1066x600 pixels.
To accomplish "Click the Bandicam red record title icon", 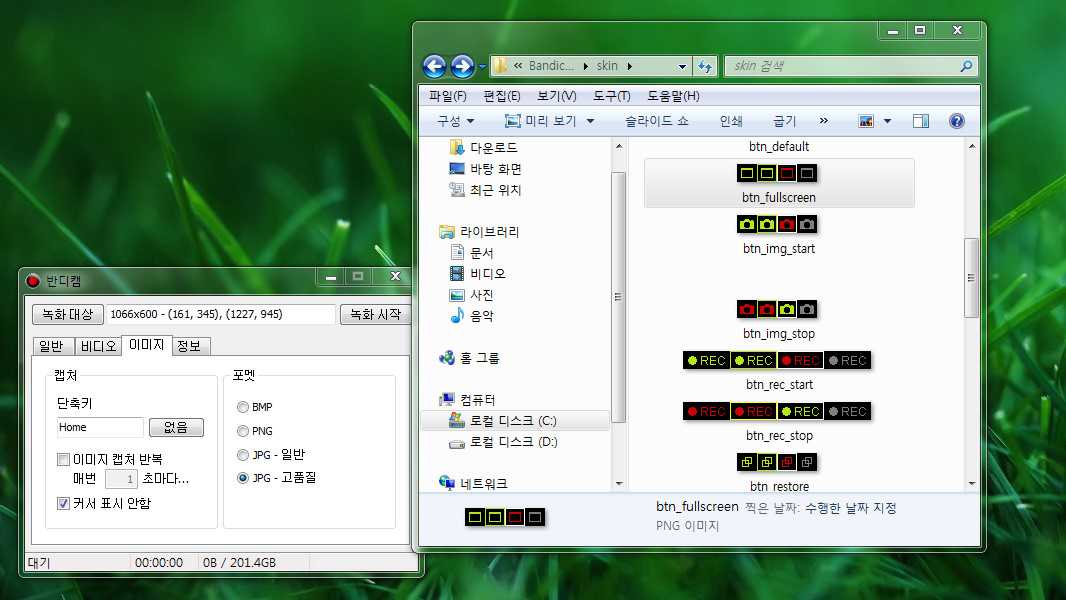I will coord(33,281).
